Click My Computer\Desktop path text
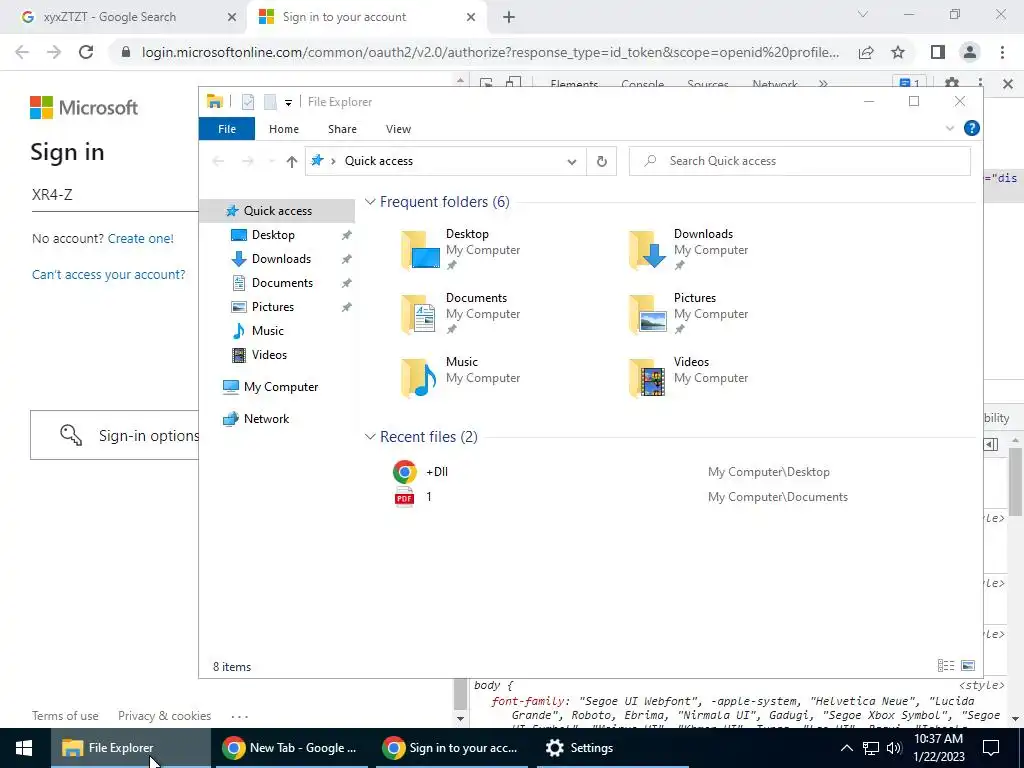Screen dimensions: 1024x768 pyautogui.click(x=769, y=472)
